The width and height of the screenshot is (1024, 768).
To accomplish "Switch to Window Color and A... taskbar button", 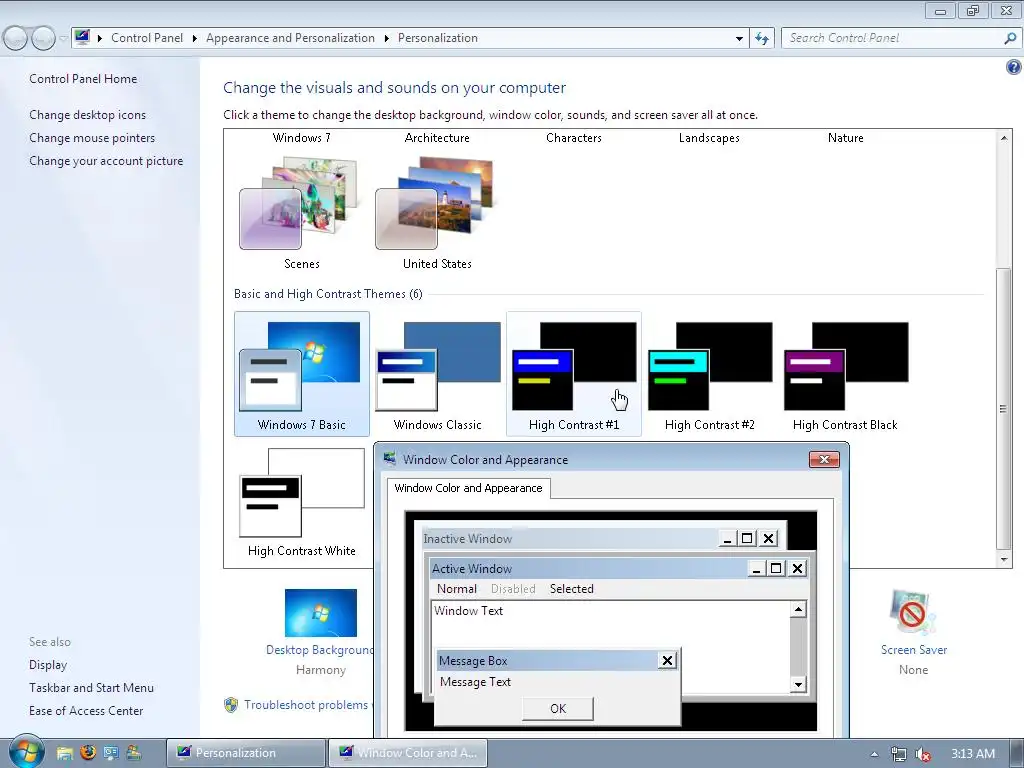I will (408, 753).
